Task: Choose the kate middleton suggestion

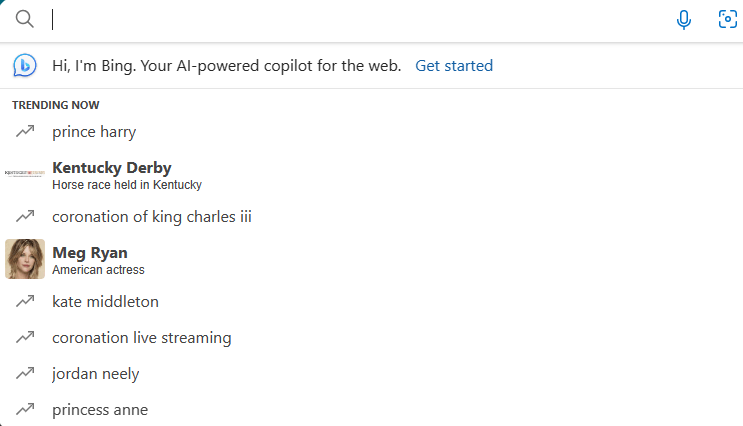Action: coord(105,302)
